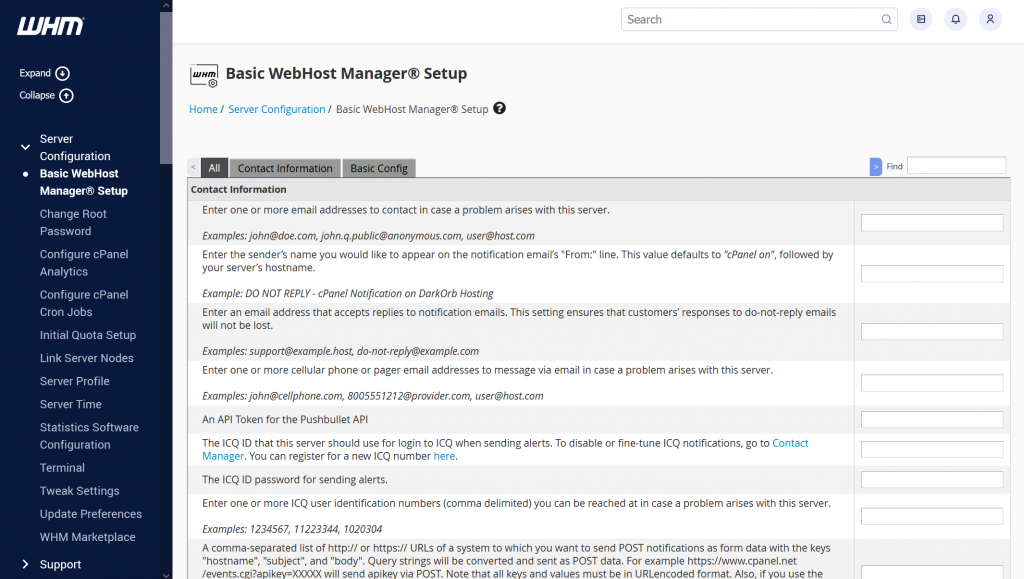The height and width of the screenshot is (579, 1024).
Task: Click the ICQ ID password field
Action: pyautogui.click(x=932, y=479)
